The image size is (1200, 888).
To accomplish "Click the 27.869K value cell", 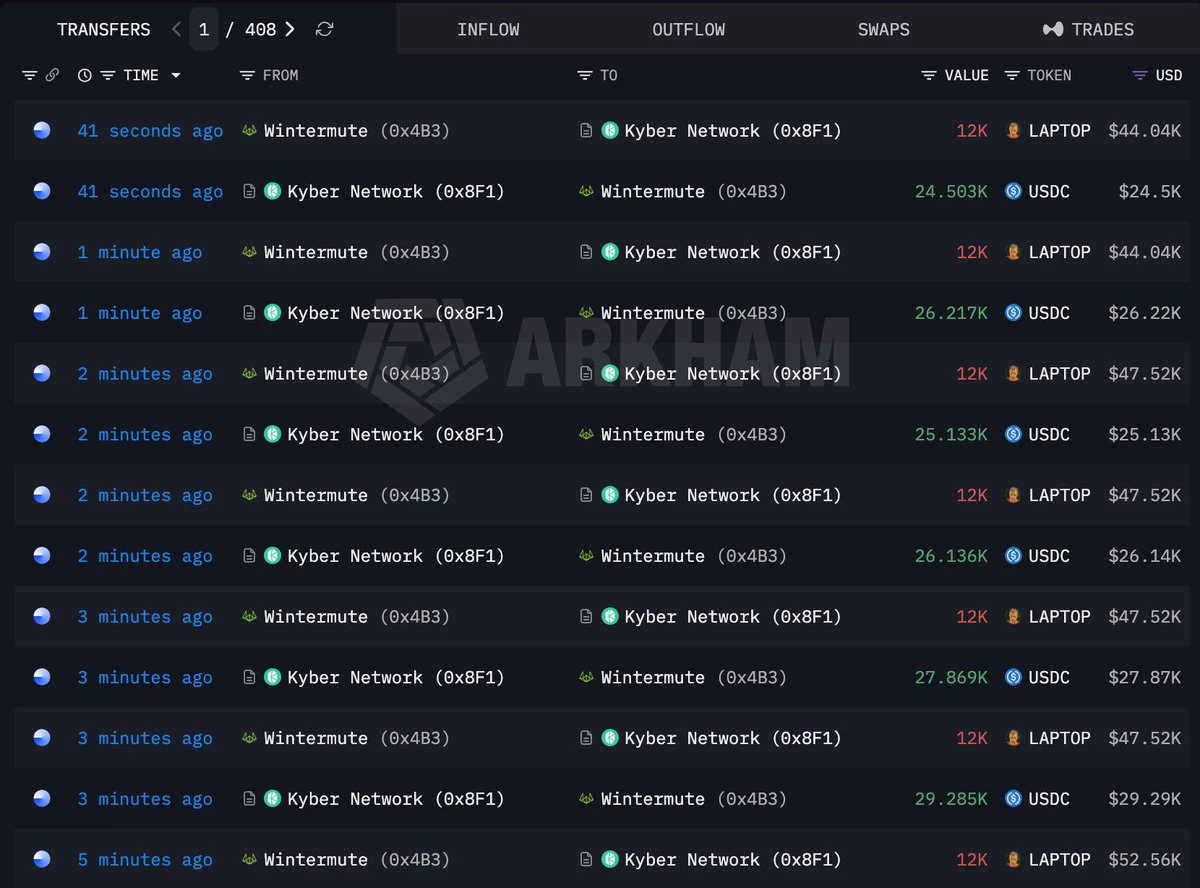I will [x=951, y=678].
